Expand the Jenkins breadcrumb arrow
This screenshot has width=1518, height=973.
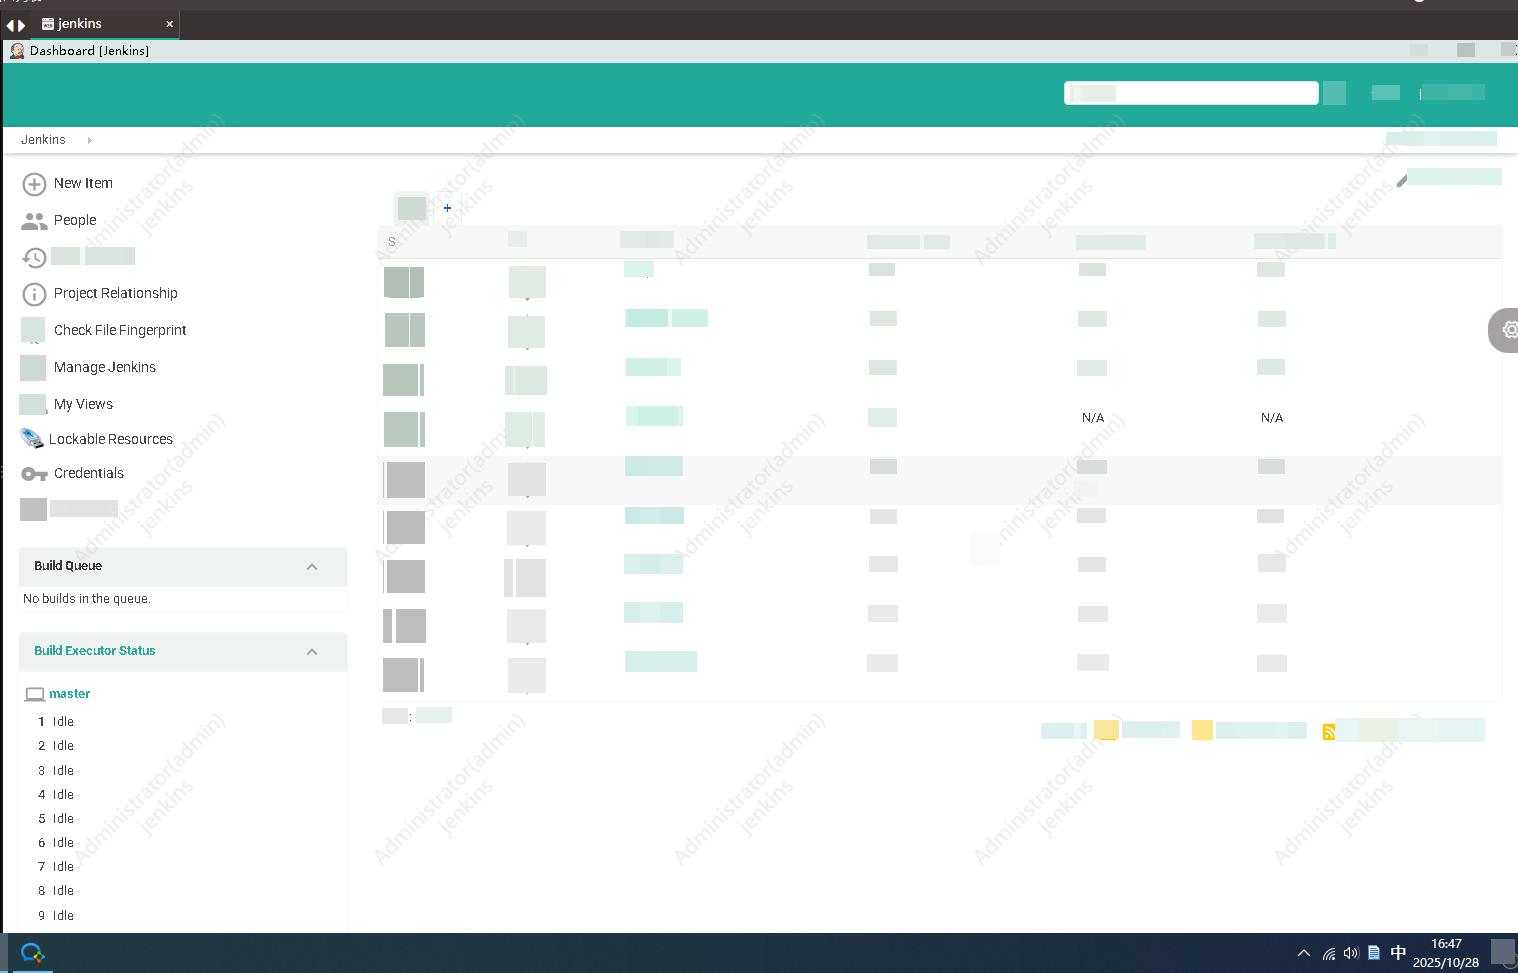(x=90, y=140)
